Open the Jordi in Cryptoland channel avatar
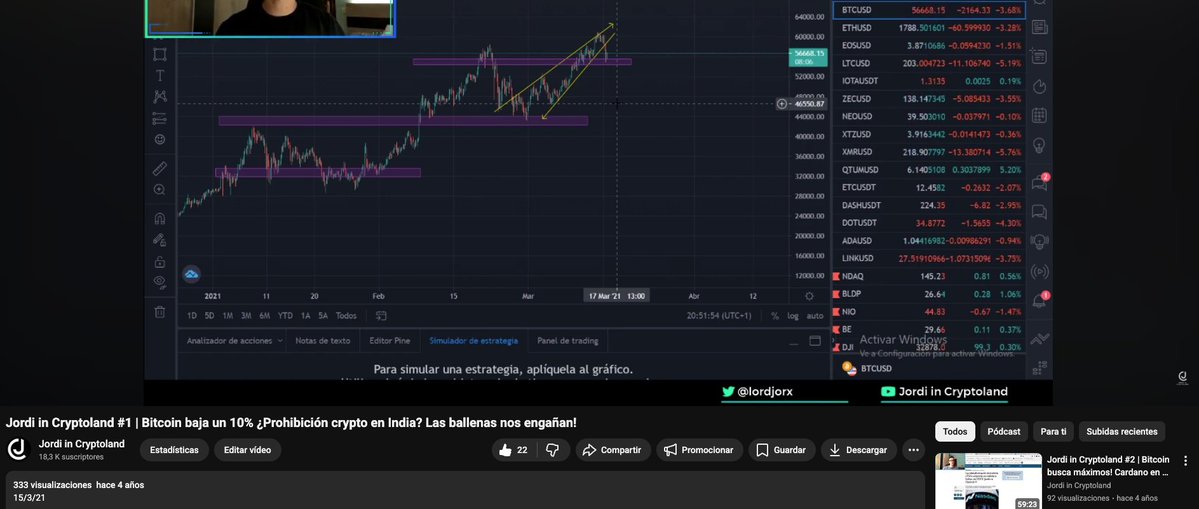Viewport: 1199px width, 509px height. [17, 449]
